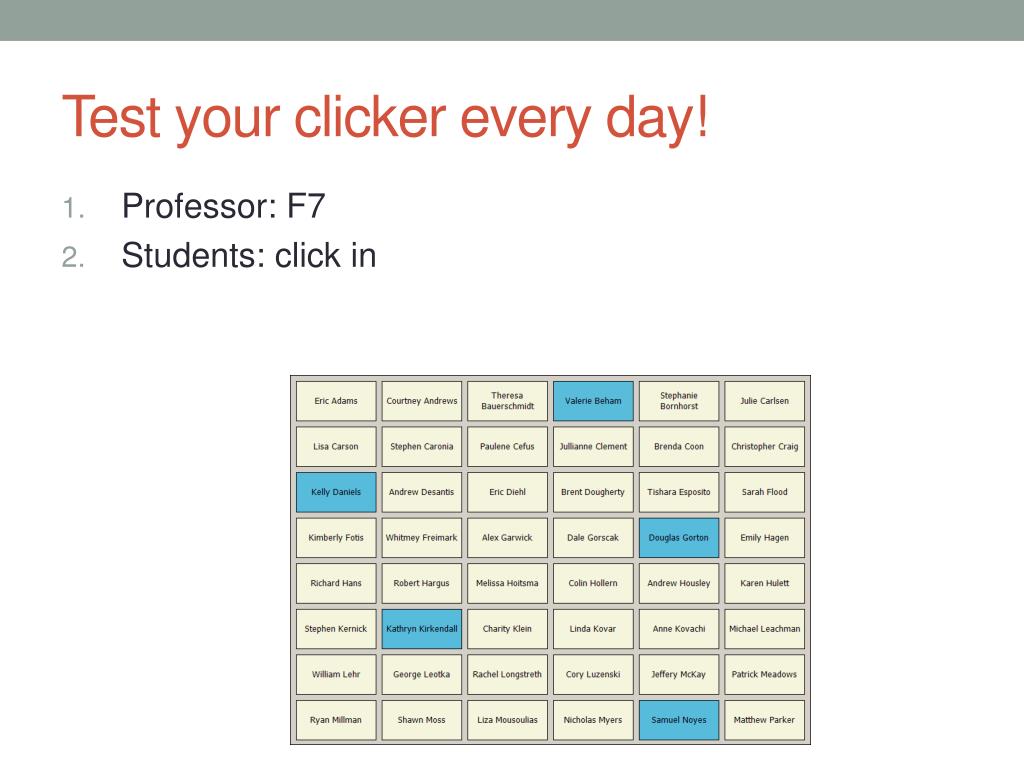
Task: Select the Samuel Noyes cell
Action: tap(679, 720)
